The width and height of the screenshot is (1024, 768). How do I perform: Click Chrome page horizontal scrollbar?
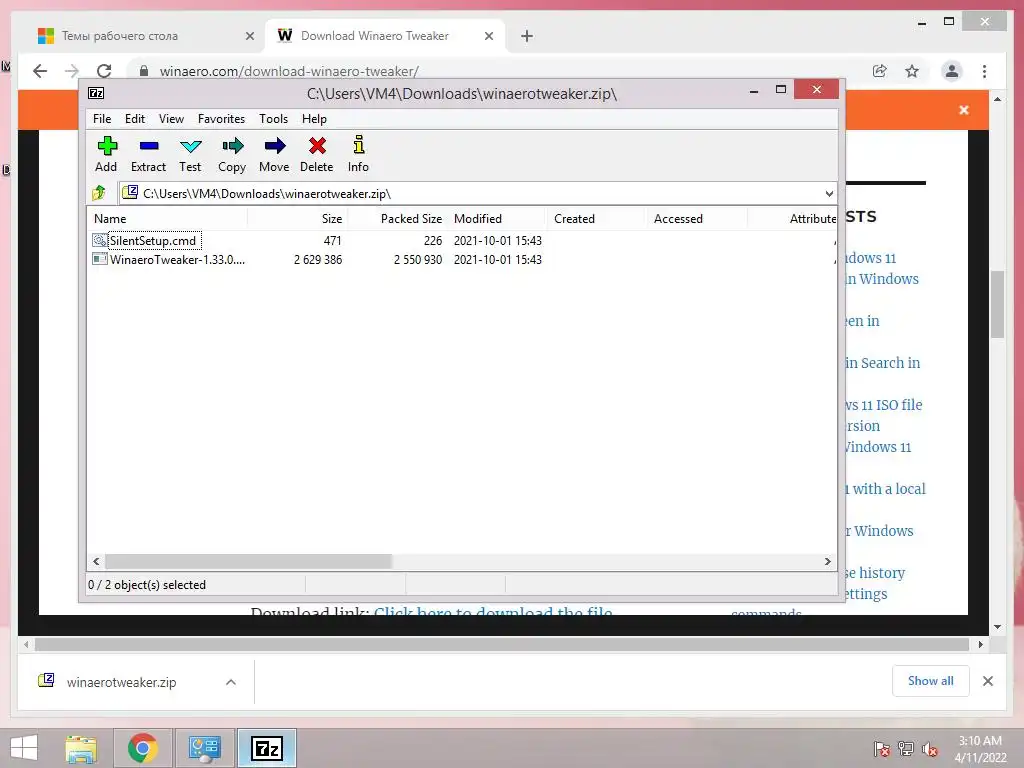[502, 644]
